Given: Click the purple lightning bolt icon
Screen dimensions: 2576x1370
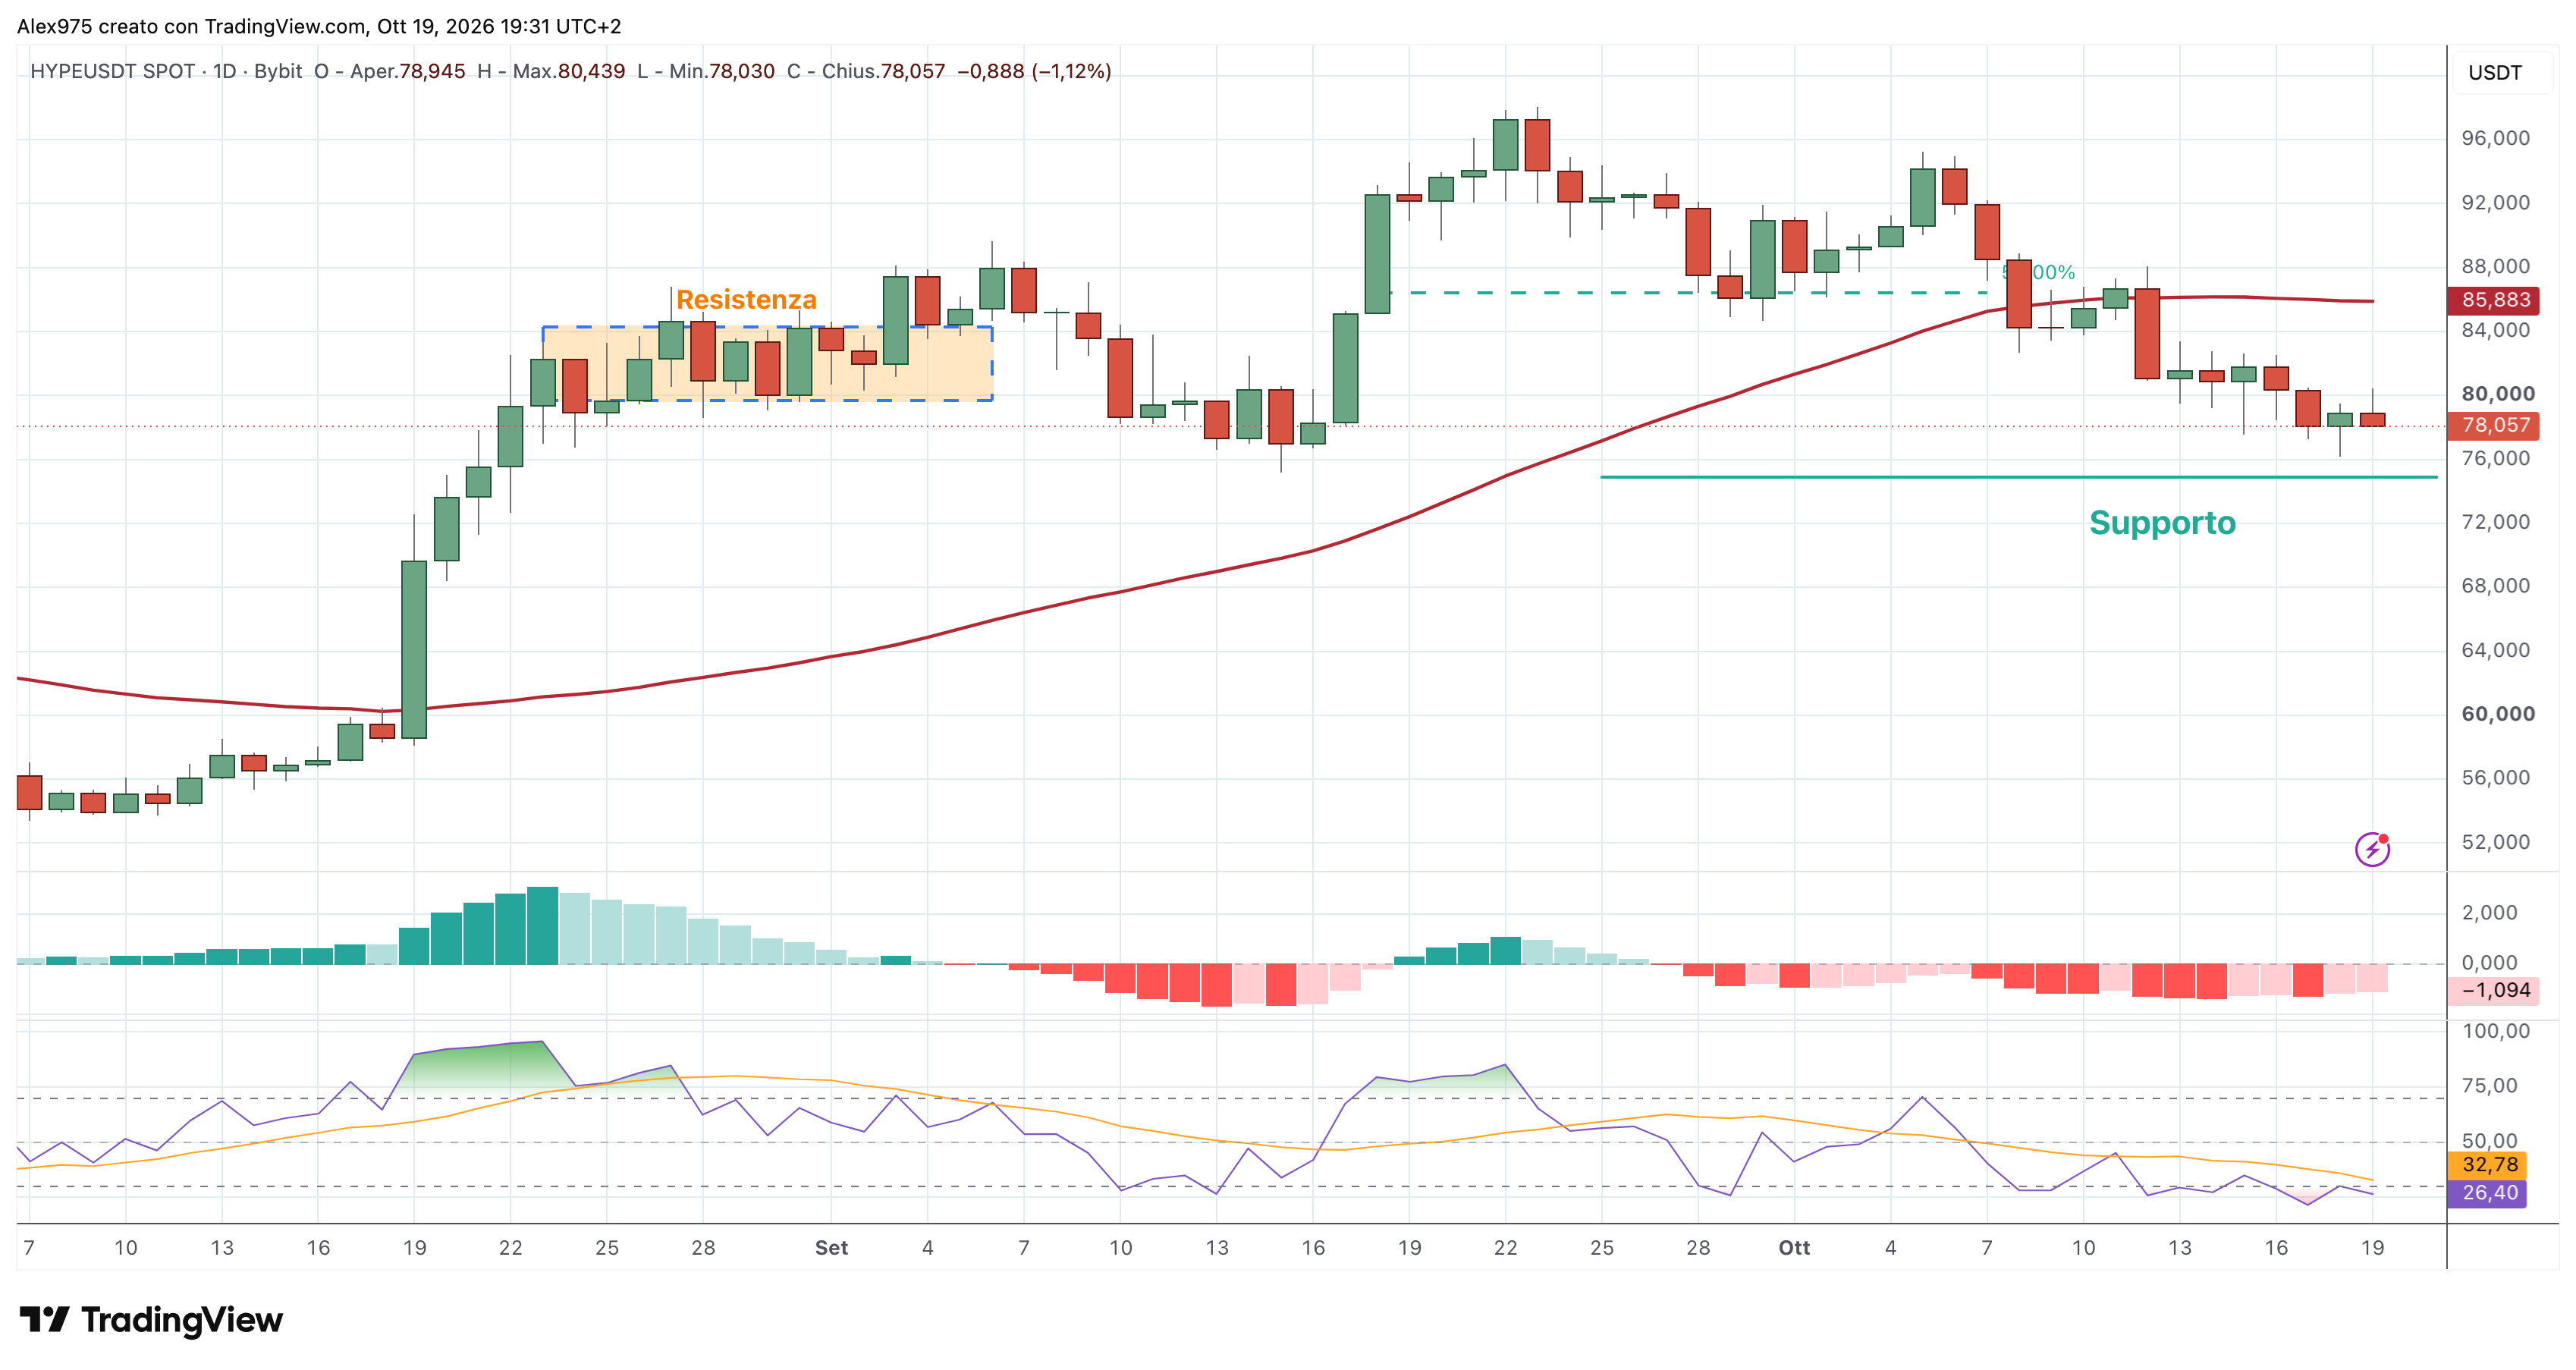Looking at the screenshot, I should 2372,849.
